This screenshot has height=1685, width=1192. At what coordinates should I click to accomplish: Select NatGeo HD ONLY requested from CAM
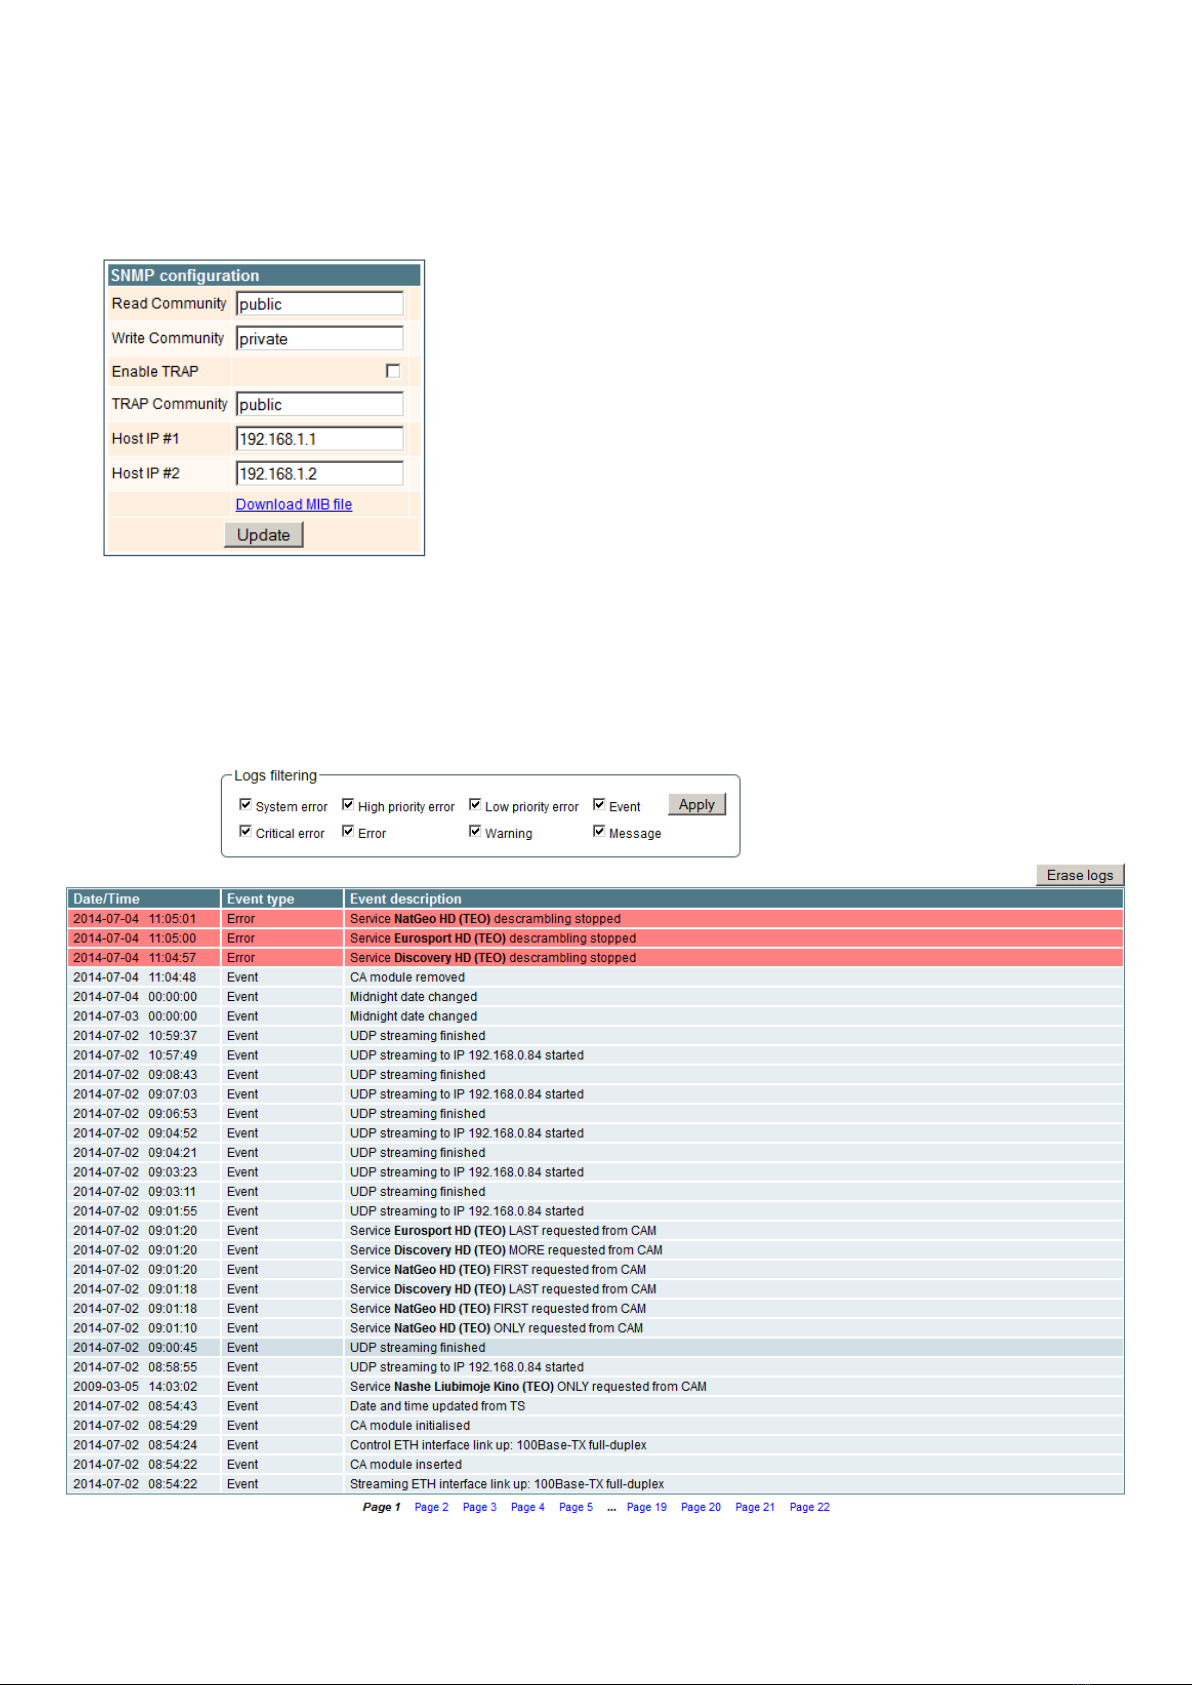tap(595, 1328)
